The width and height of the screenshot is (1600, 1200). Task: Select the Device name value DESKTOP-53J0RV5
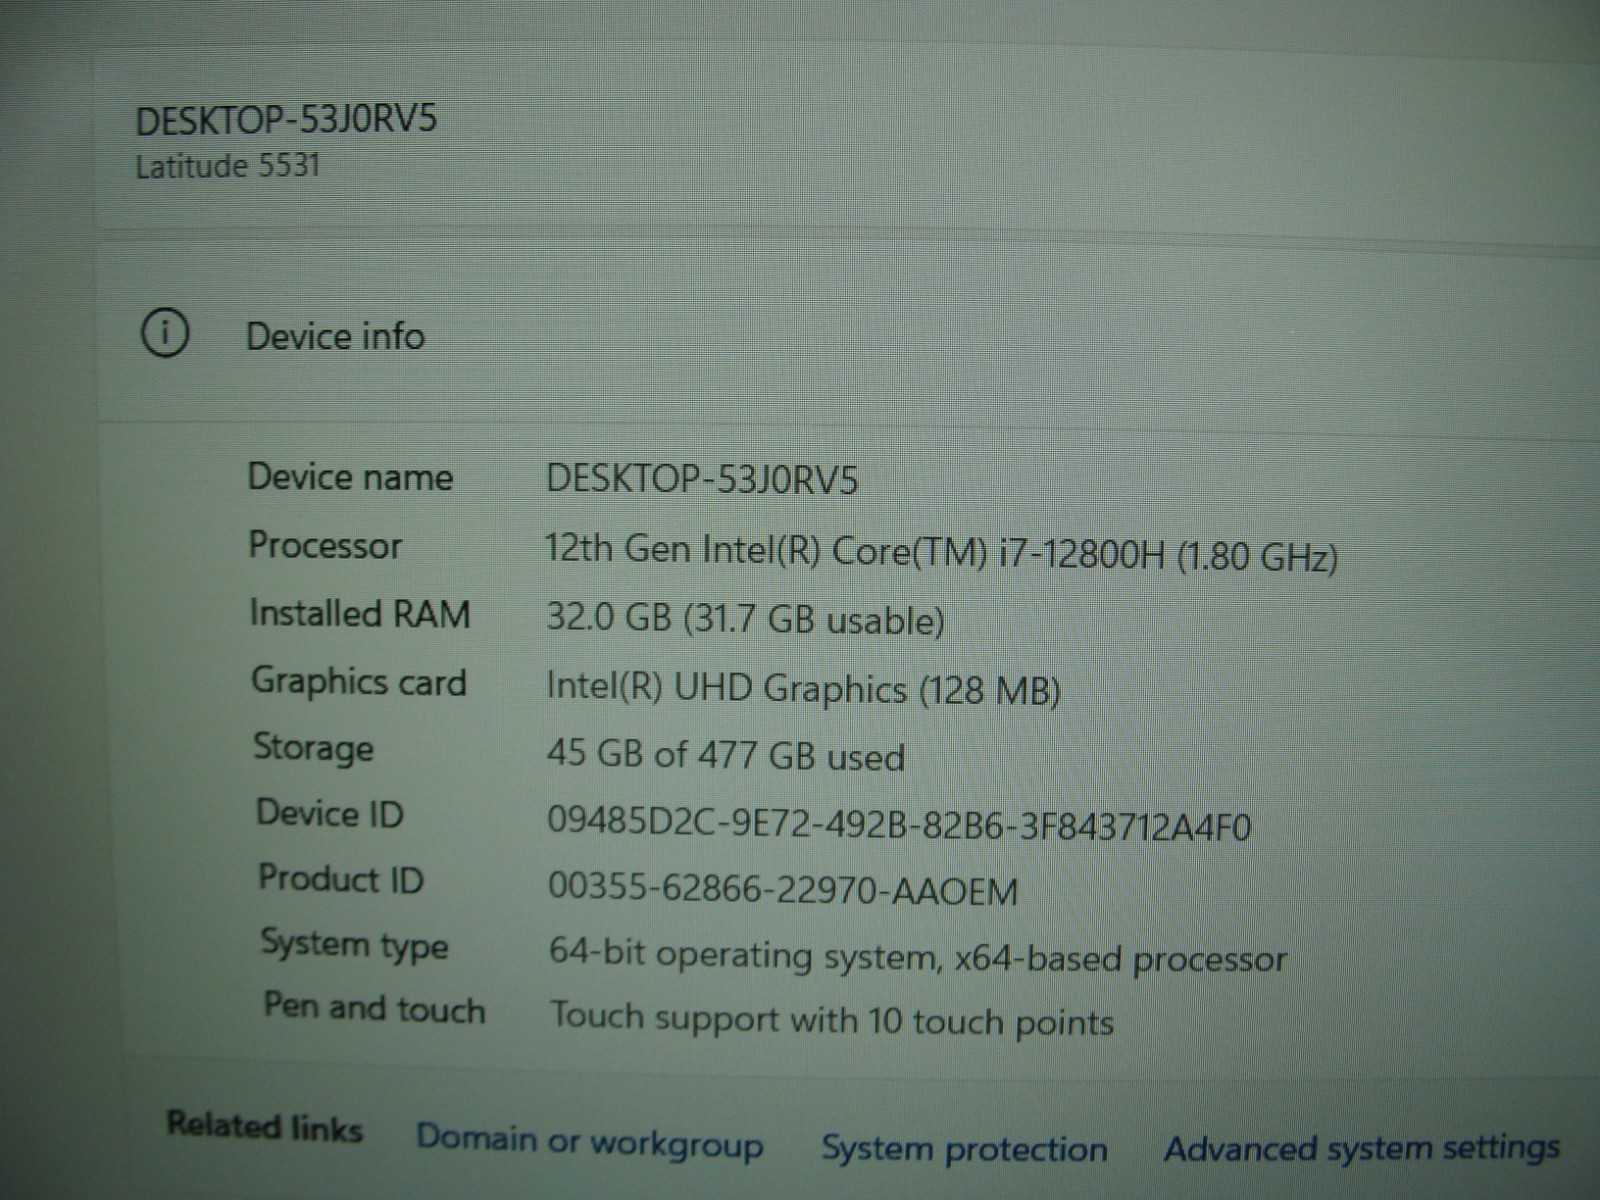[702, 479]
